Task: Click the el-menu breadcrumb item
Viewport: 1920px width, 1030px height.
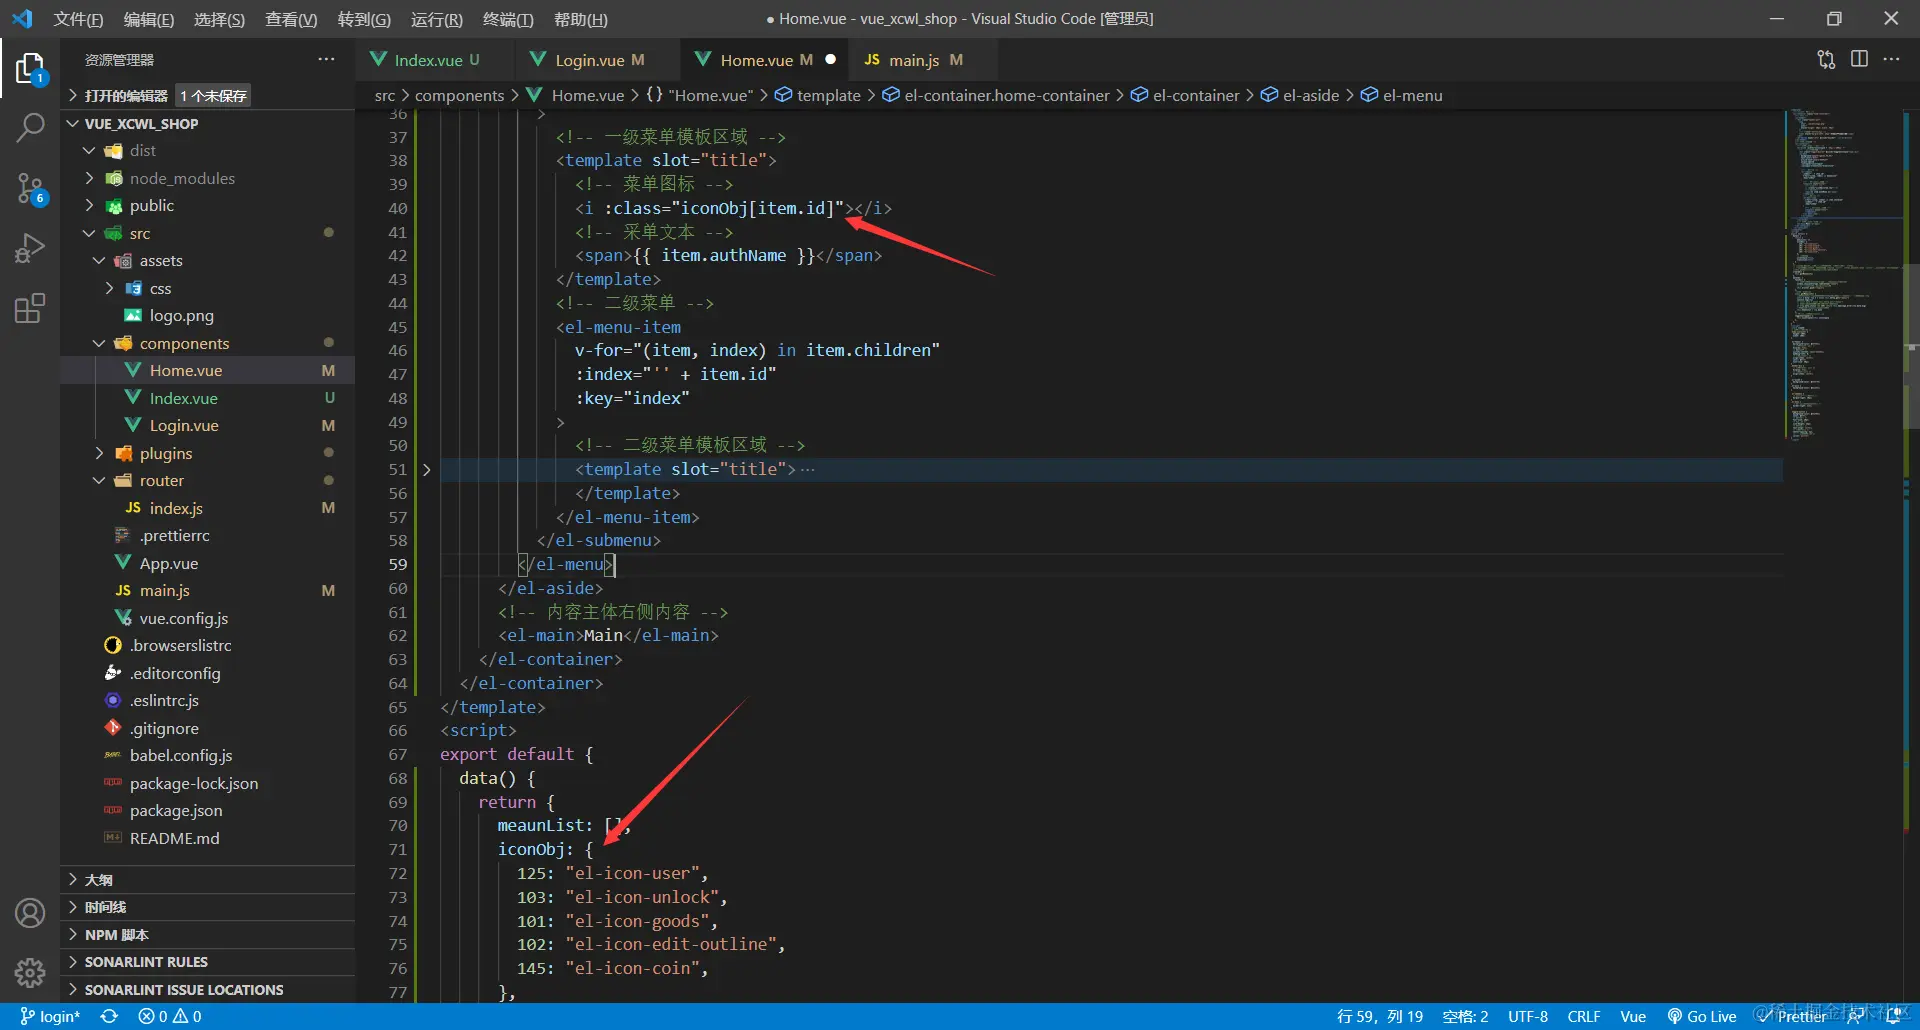Action: (x=1401, y=95)
